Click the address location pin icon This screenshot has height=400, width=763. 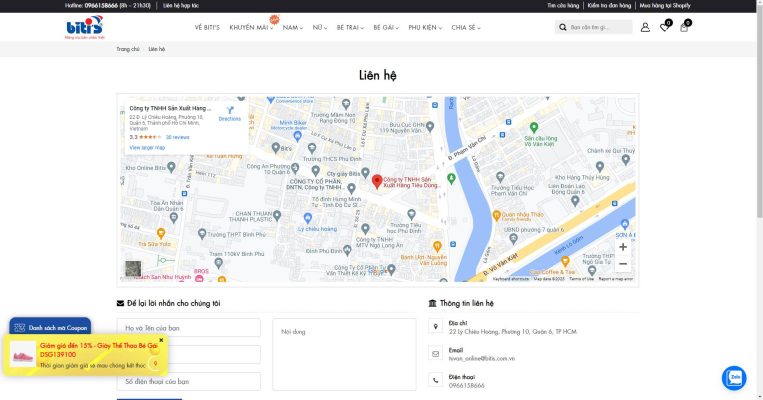[436, 327]
